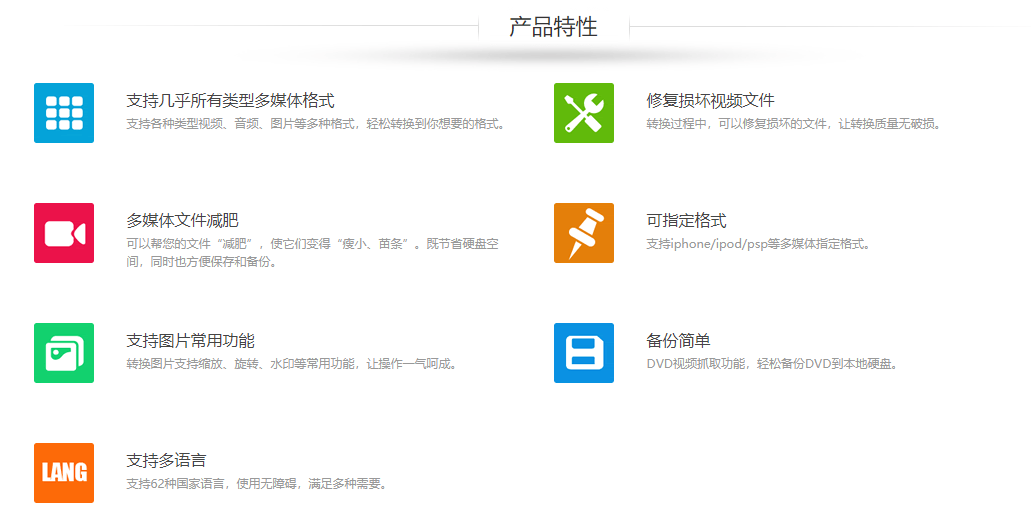
Task: Click the green picture functions icon
Action: tap(64, 352)
